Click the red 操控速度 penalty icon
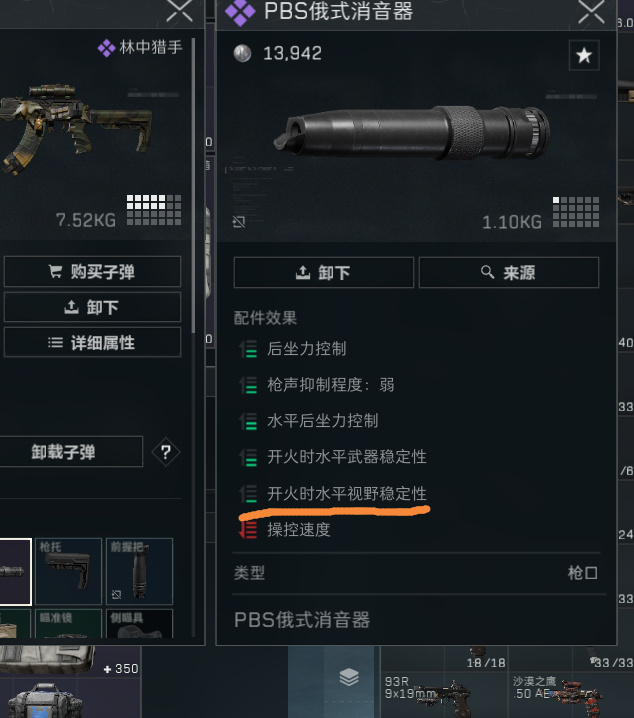Viewport: 634px width, 718px height. (248, 530)
